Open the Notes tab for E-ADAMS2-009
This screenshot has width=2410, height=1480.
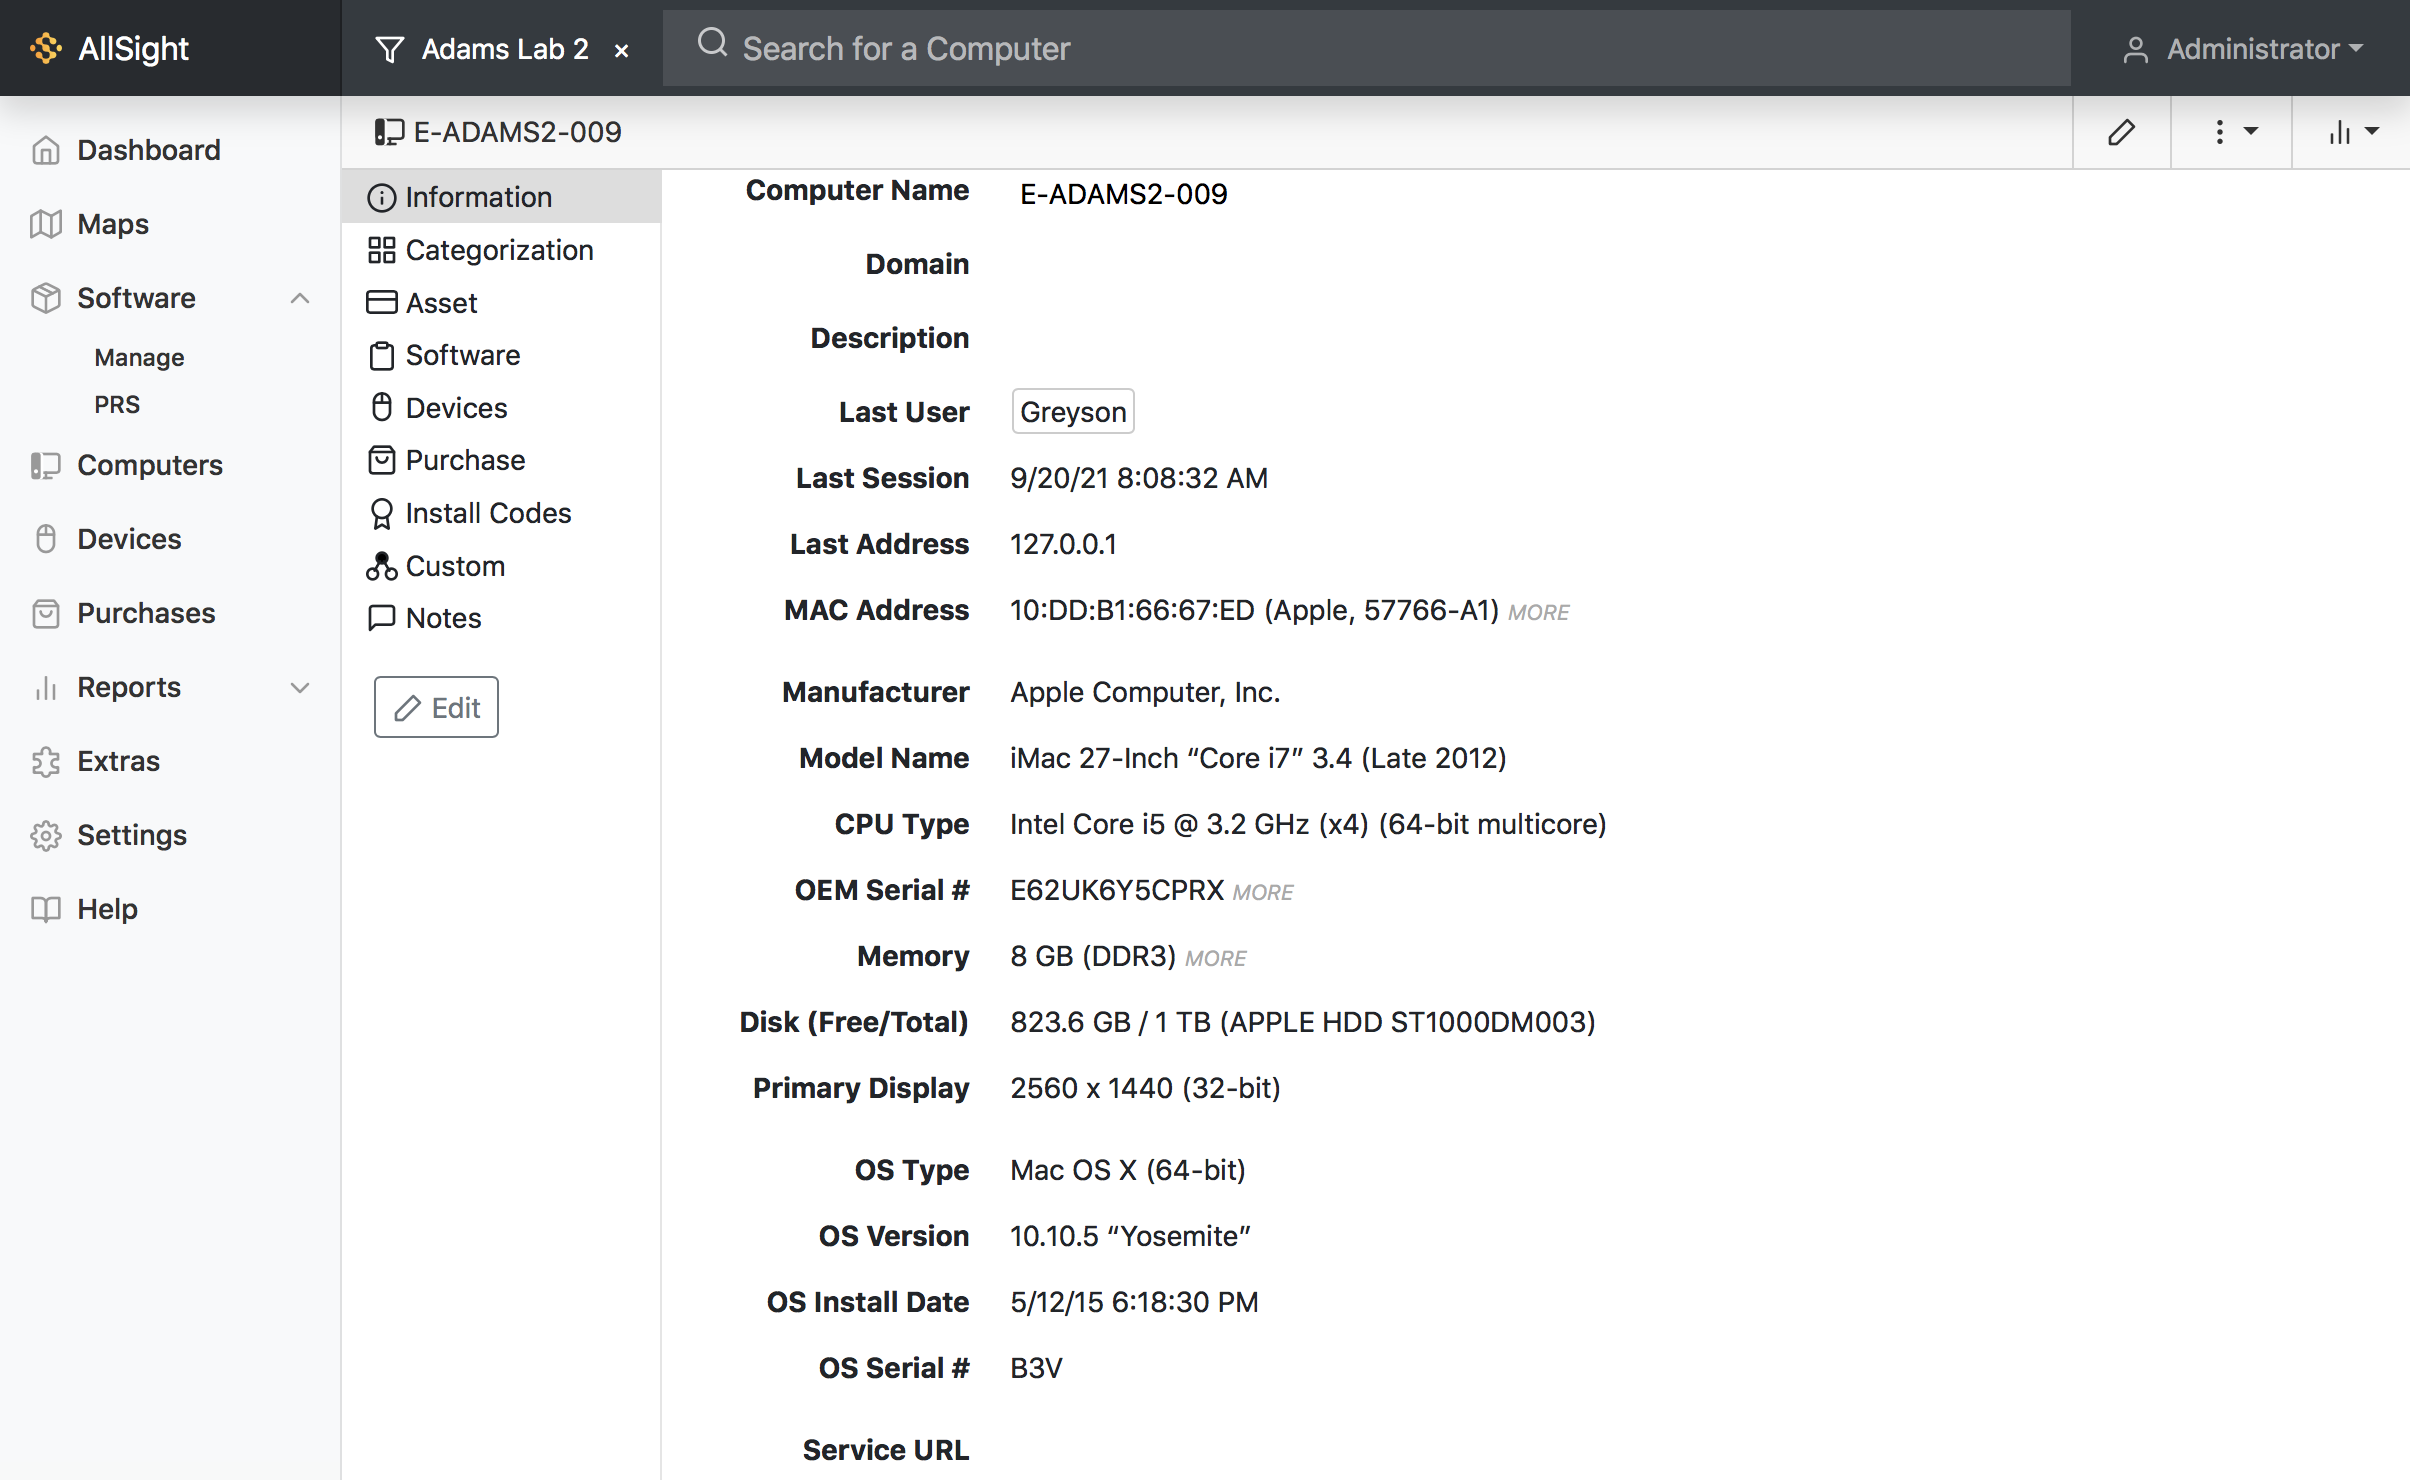(x=443, y=617)
